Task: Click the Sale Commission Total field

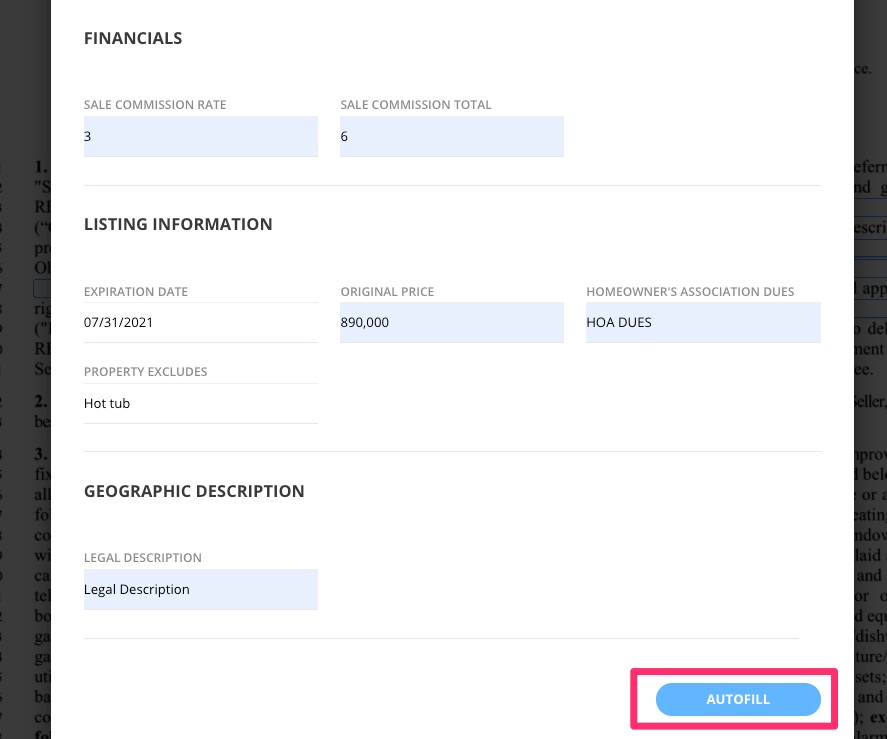Action: (x=451, y=136)
